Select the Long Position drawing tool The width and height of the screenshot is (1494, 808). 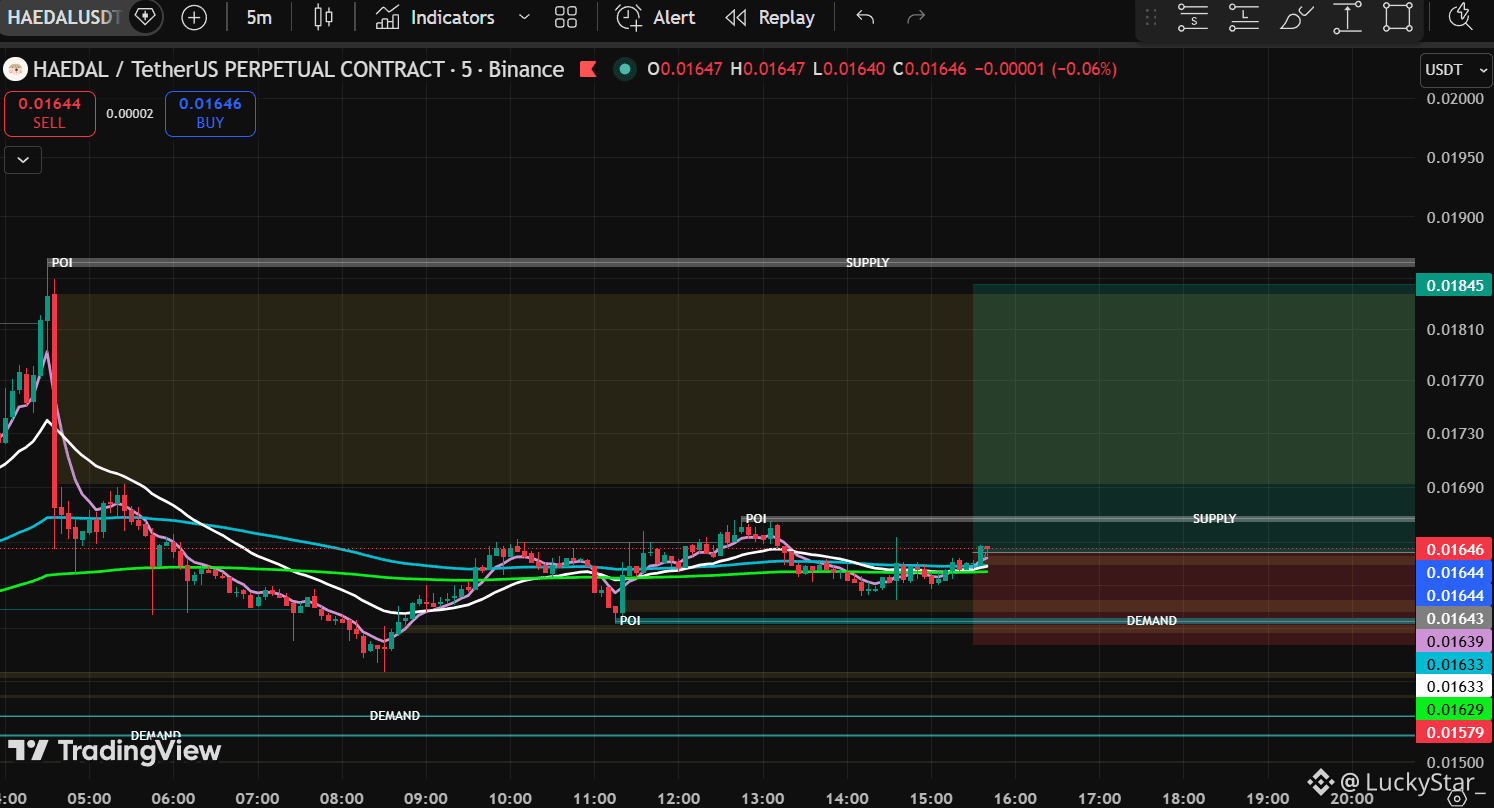[1244, 17]
